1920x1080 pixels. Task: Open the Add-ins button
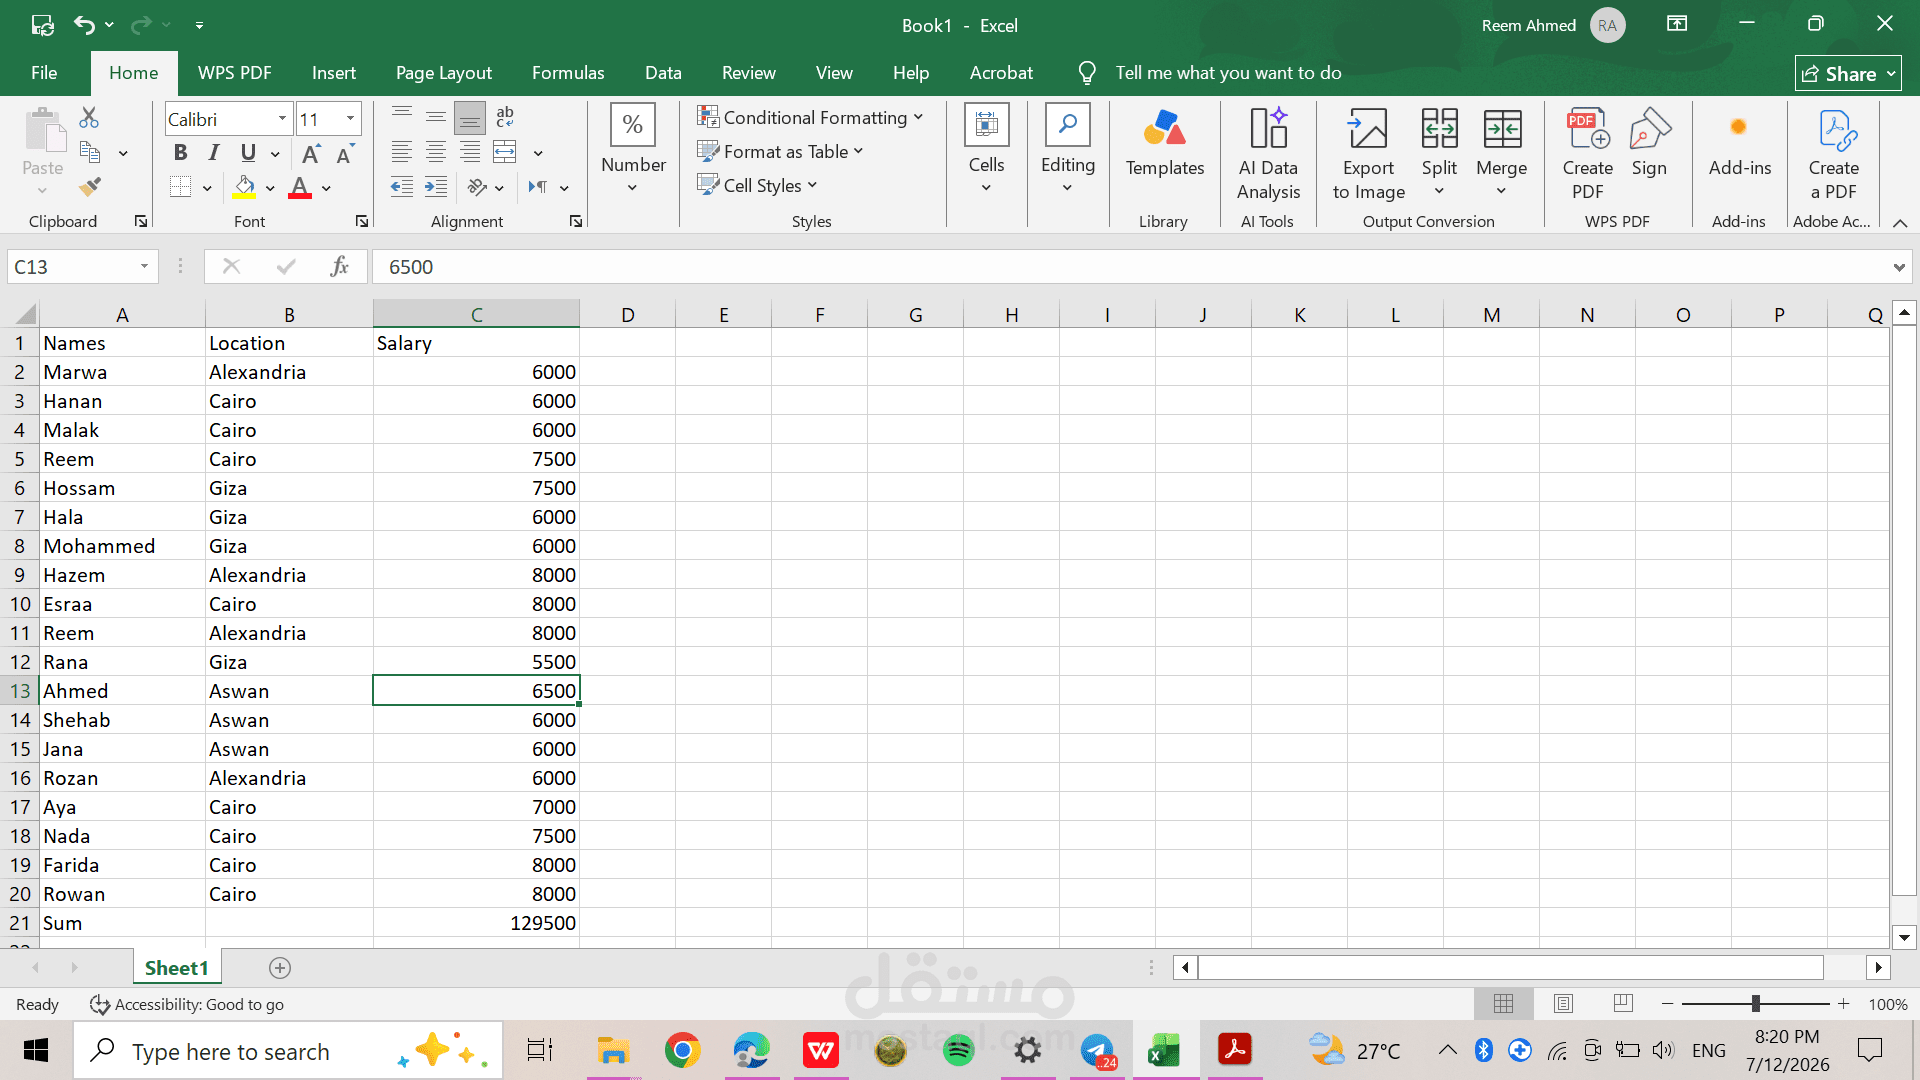coord(1739,143)
